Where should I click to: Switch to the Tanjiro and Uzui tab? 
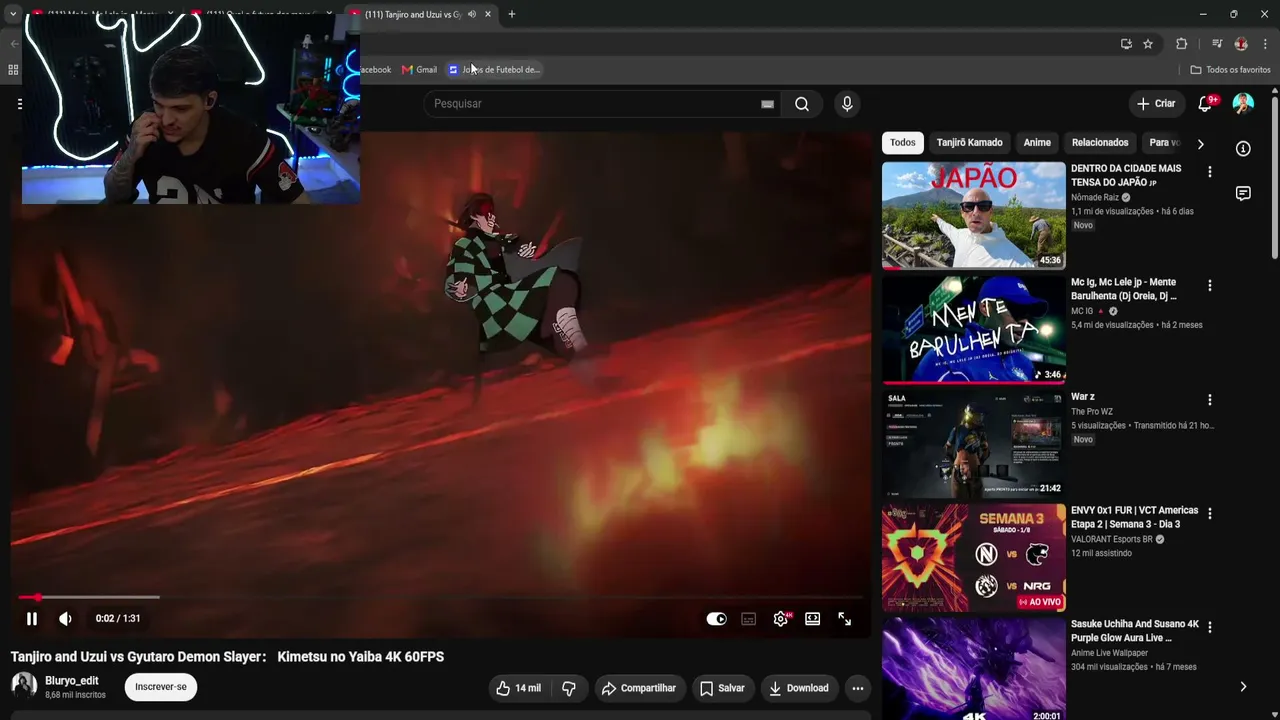[x=412, y=14]
